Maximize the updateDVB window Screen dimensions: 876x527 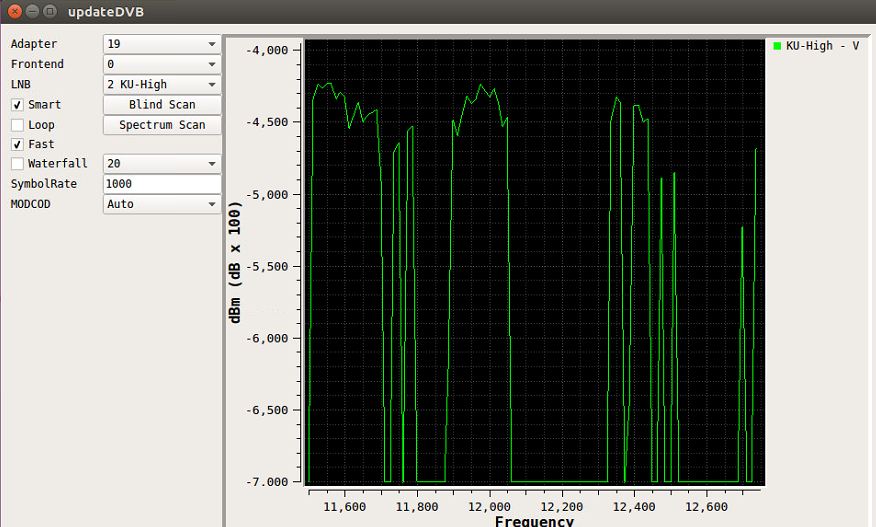click(50, 11)
